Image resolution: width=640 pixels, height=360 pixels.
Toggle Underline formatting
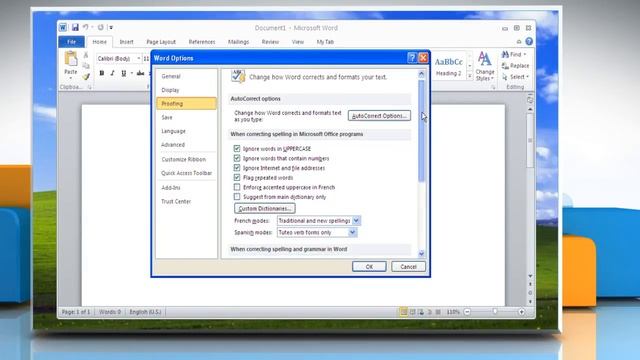[x=124, y=73]
